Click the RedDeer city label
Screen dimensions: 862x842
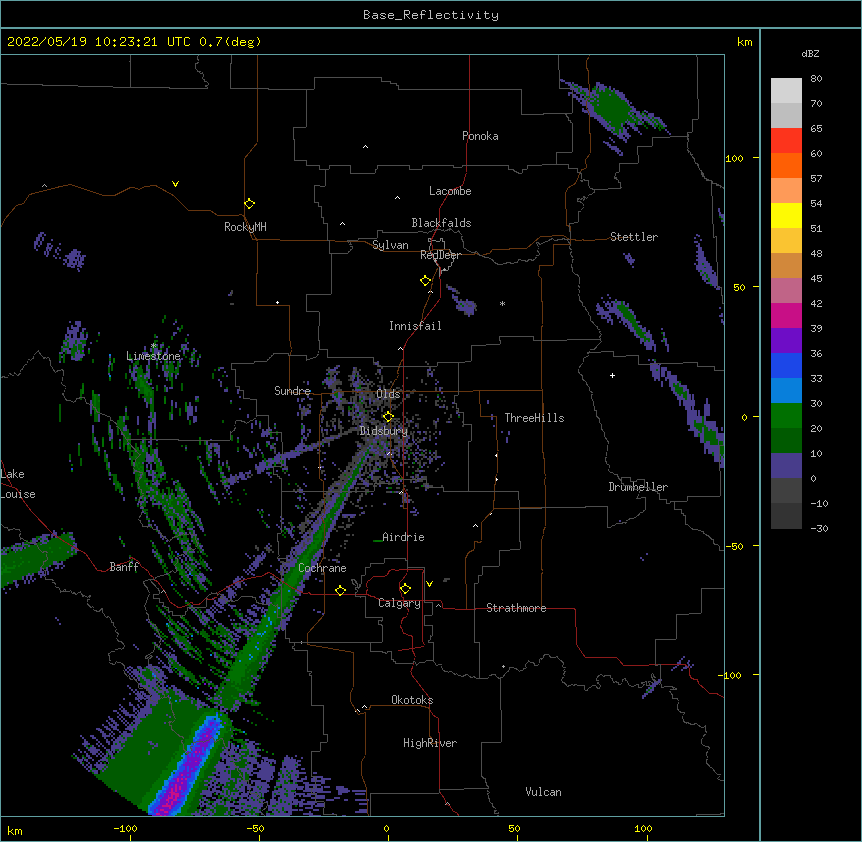(440, 255)
